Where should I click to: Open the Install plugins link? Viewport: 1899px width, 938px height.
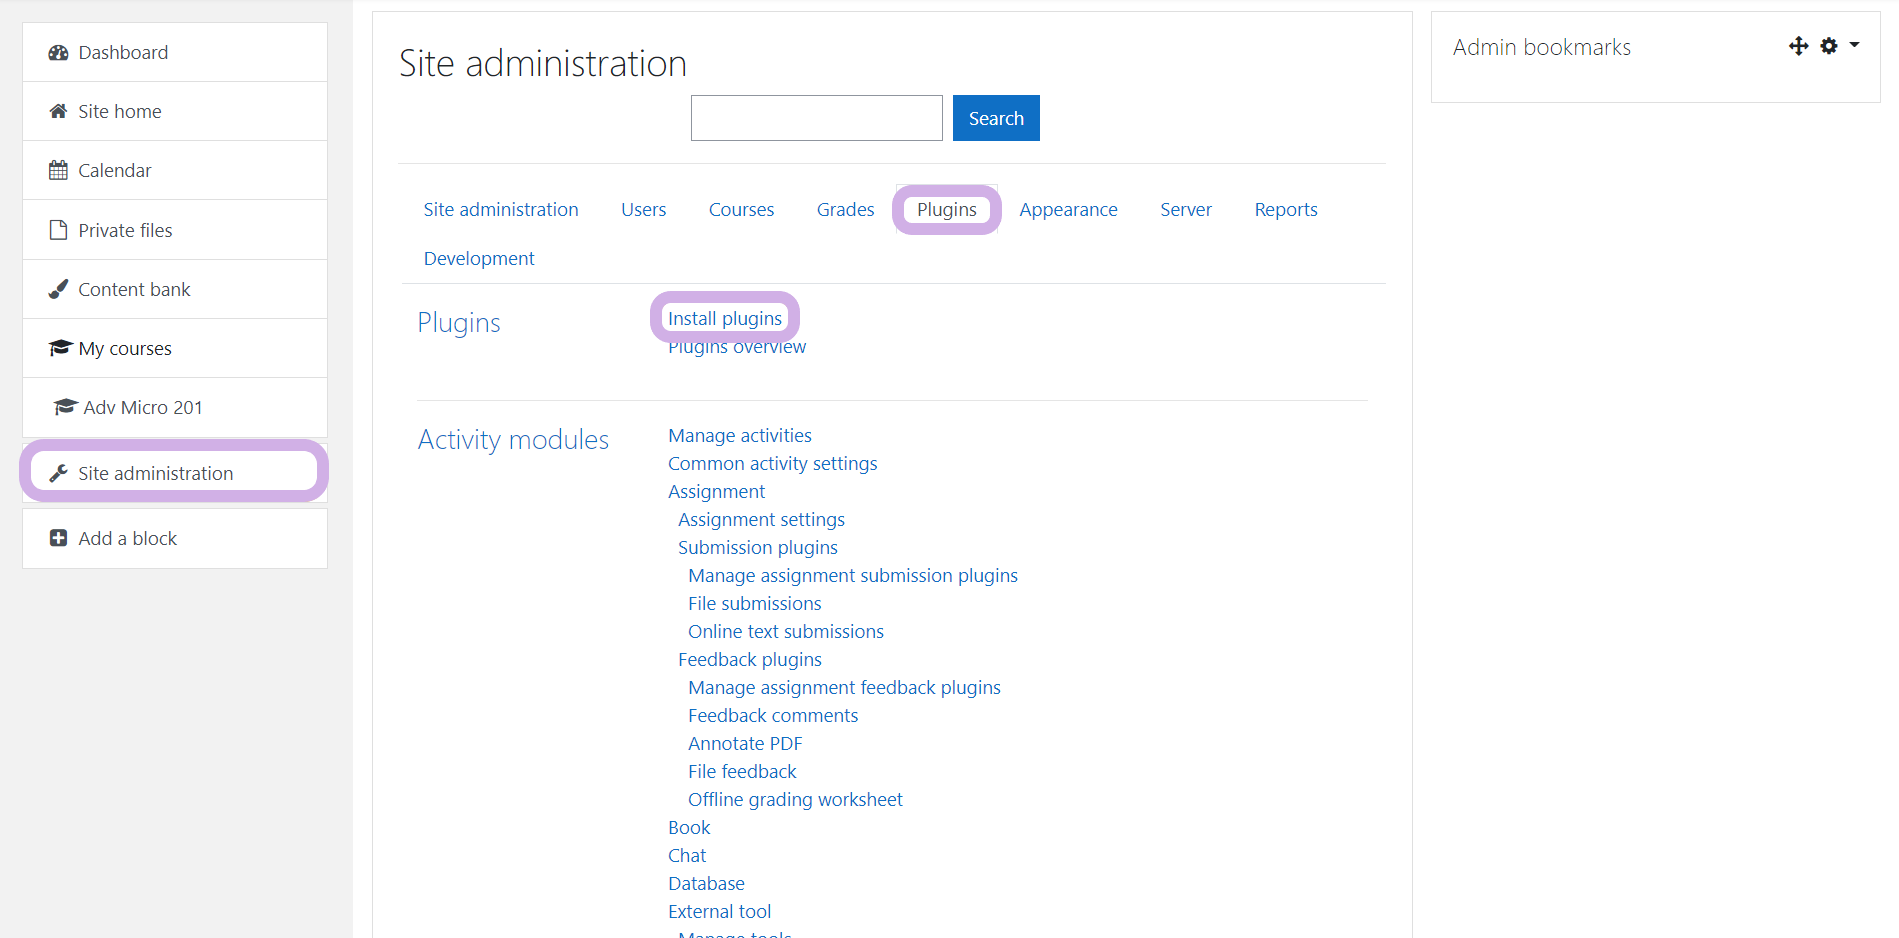(725, 318)
